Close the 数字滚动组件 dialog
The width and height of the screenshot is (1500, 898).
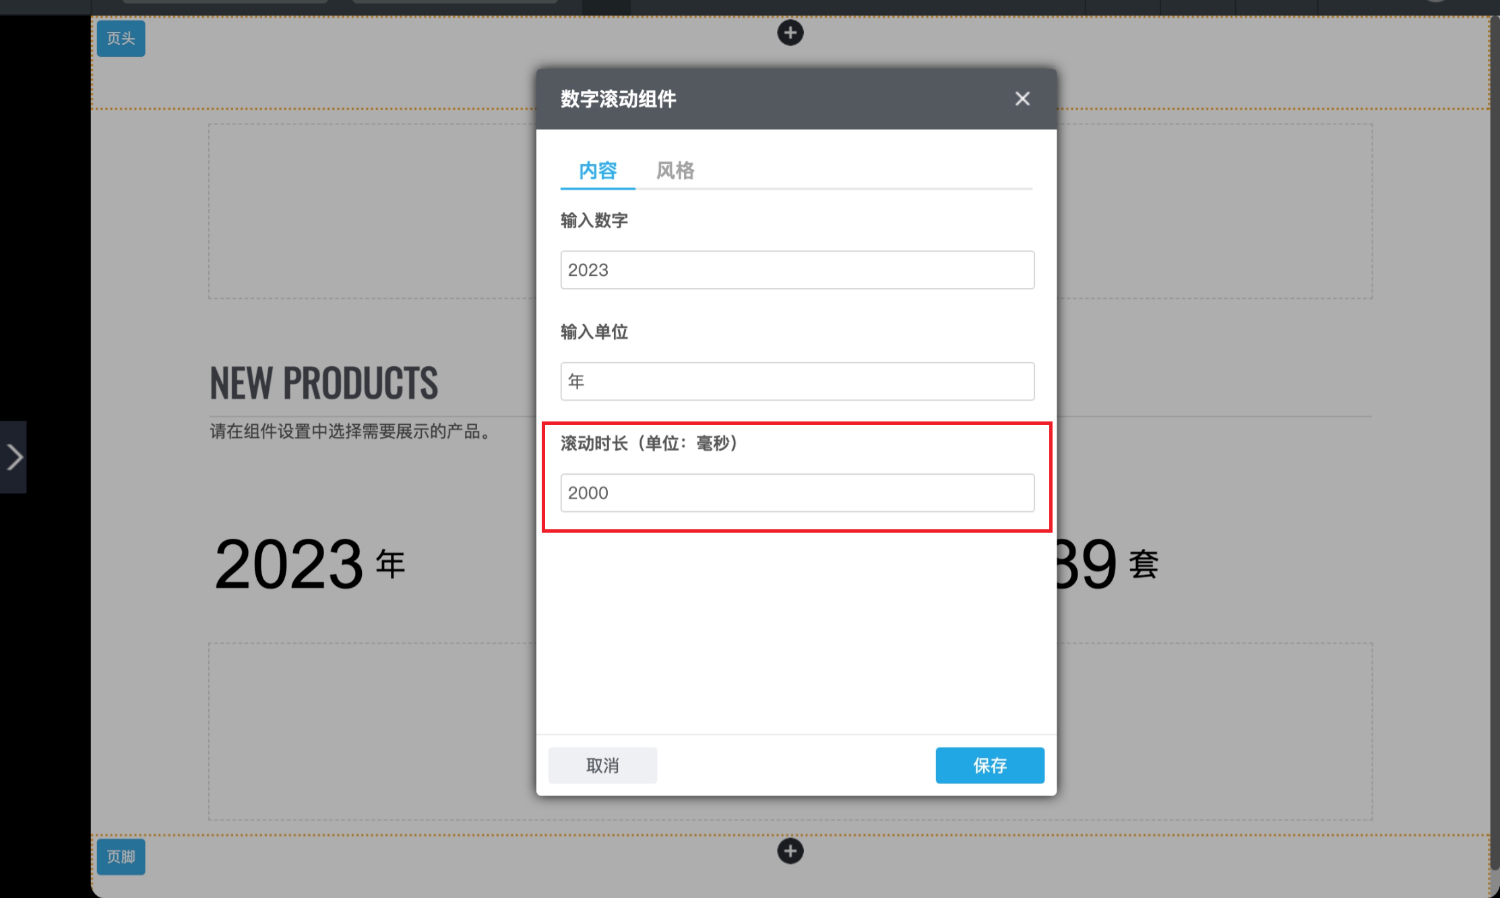1022,99
